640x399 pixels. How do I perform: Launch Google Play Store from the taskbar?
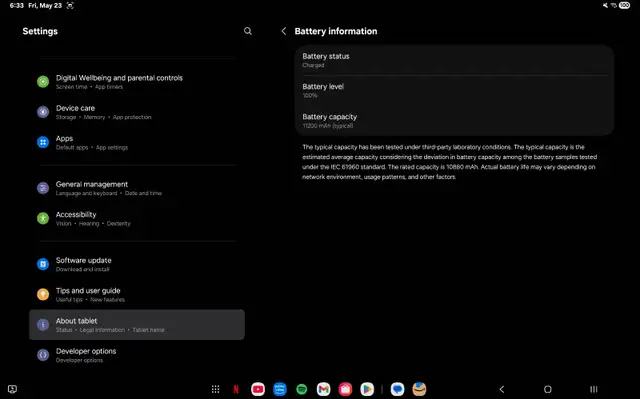(367, 389)
